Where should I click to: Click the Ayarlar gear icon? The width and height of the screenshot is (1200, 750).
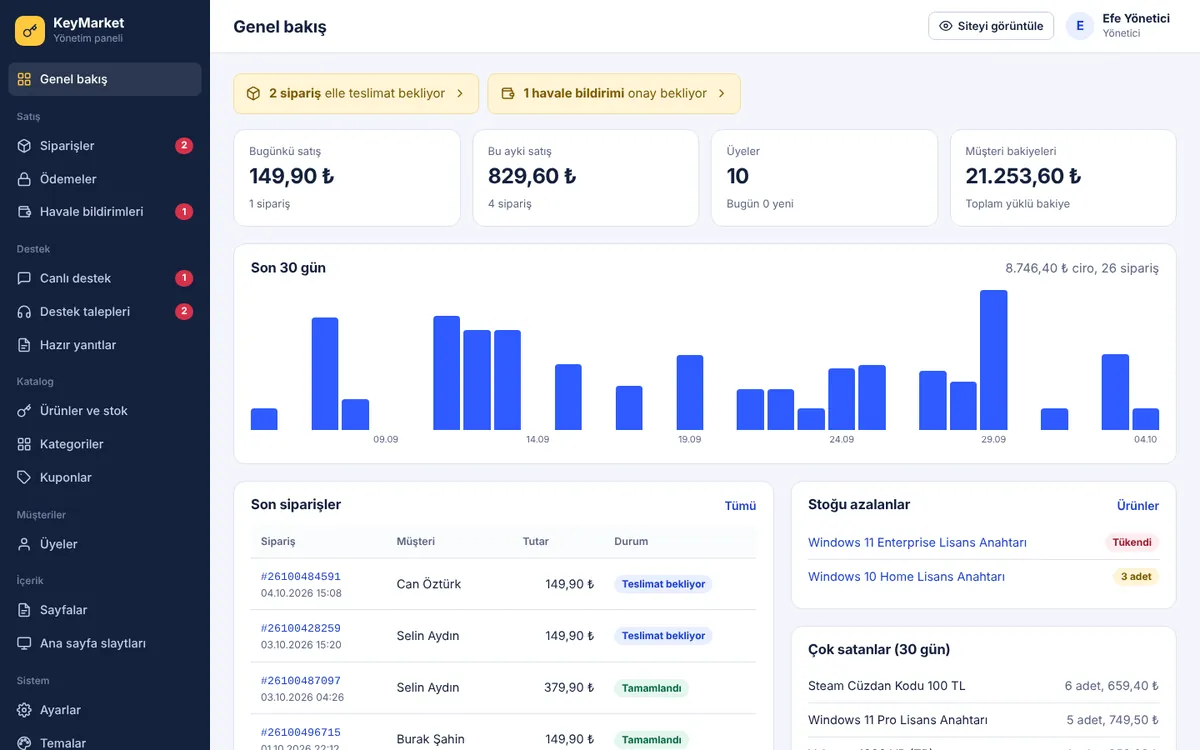(x=25, y=710)
